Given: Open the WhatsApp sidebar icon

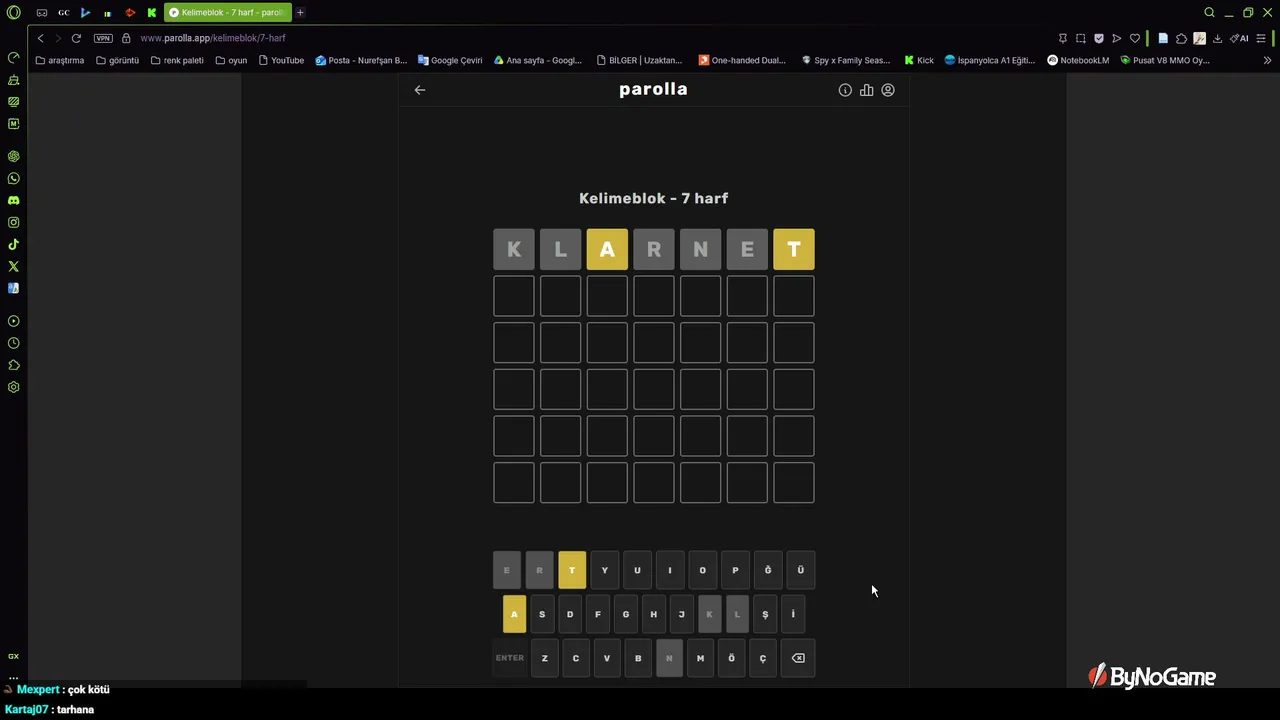Looking at the screenshot, I should tap(14, 179).
